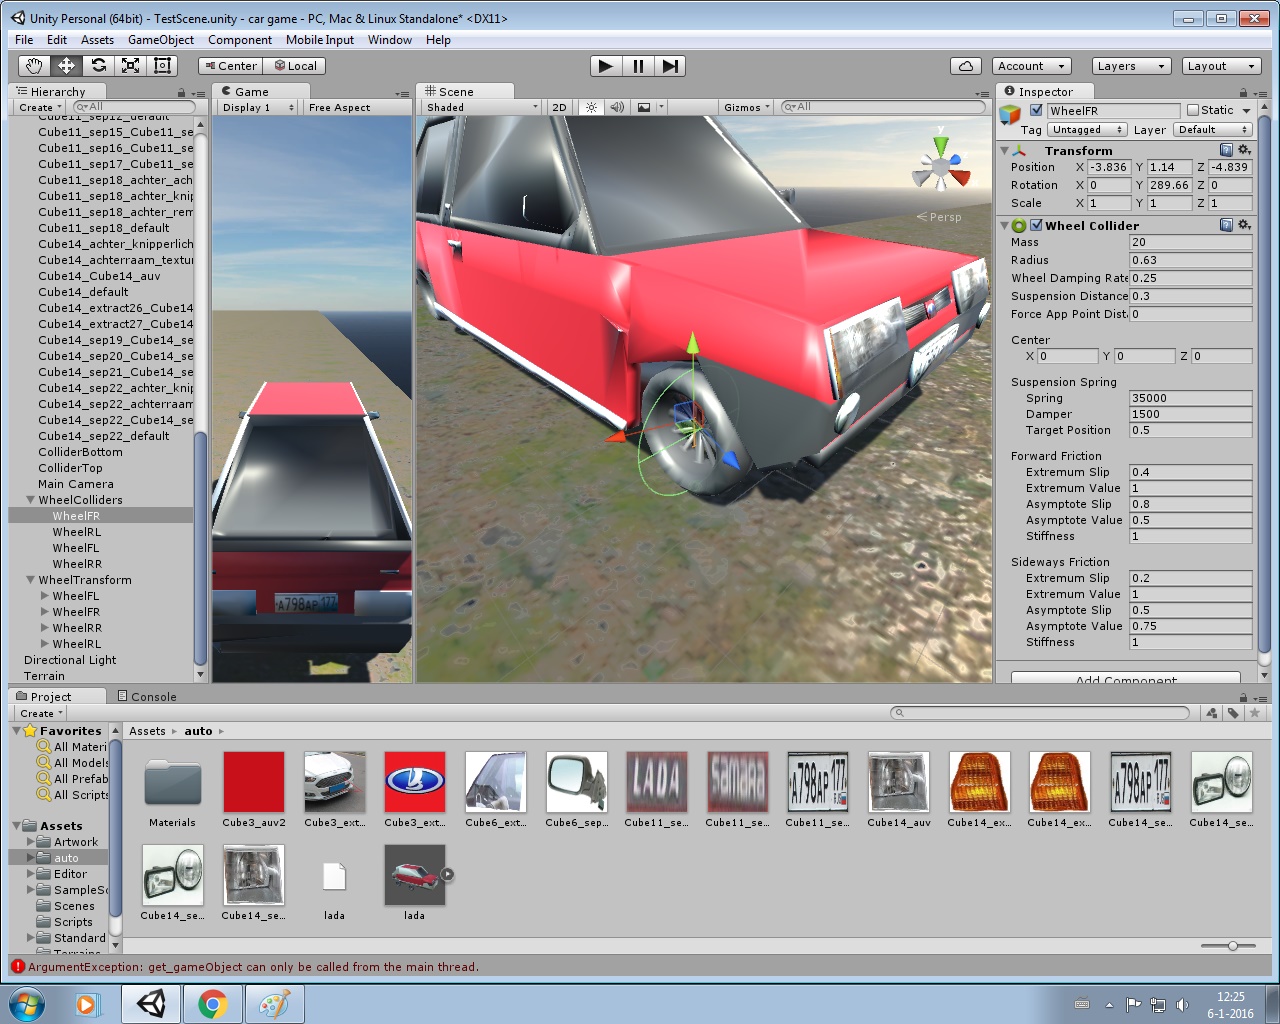This screenshot has height=1024, width=1280.
Task: Change Untagged in the Tag dropdown
Action: [x=1087, y=129]
